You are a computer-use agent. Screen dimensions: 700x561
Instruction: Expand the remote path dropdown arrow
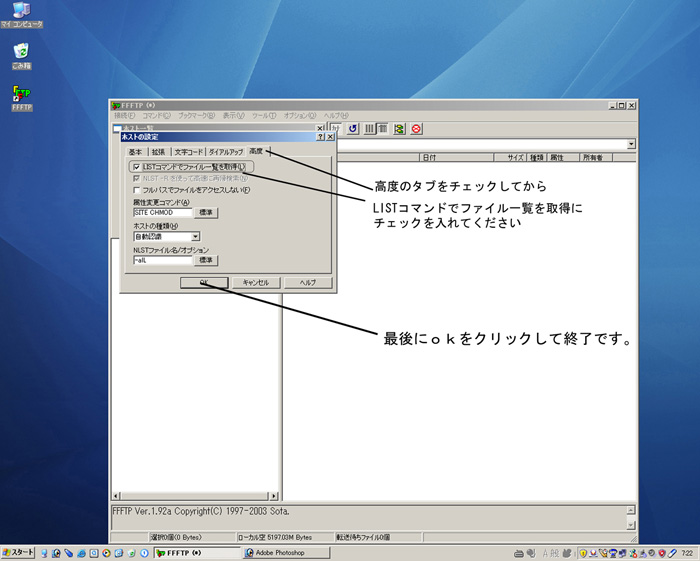[631, 144]
